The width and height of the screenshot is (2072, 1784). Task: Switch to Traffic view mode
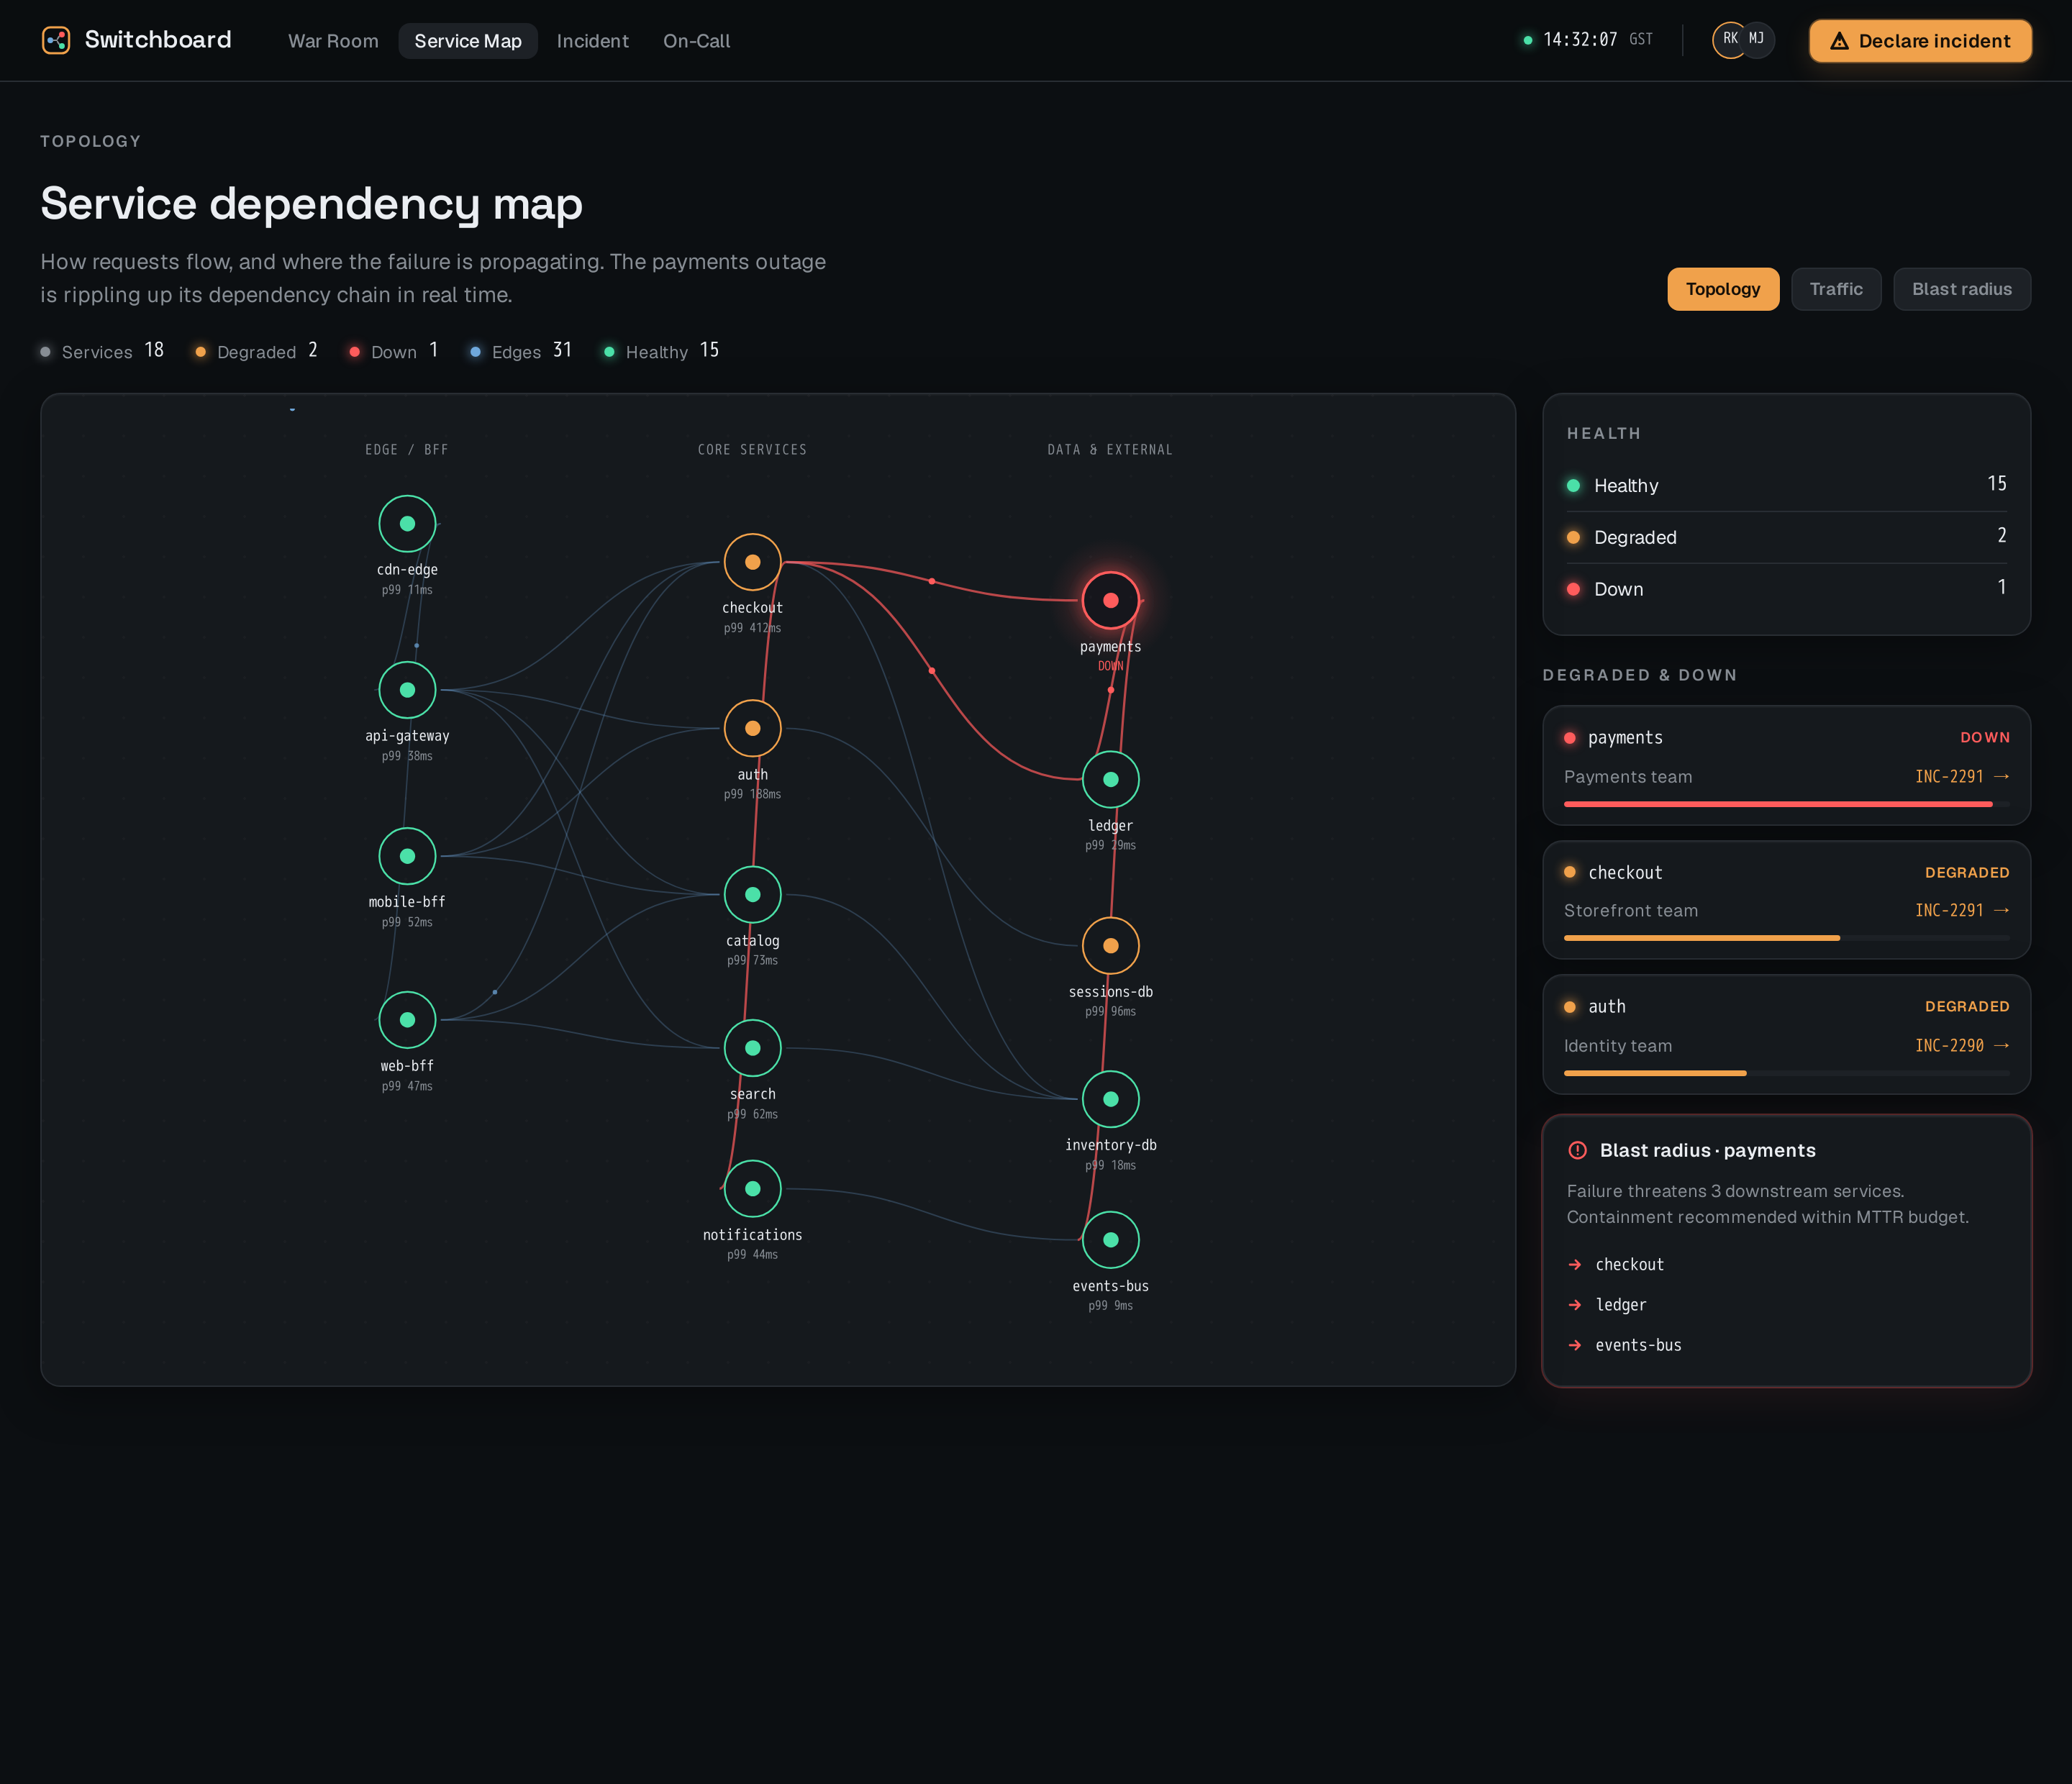coord(1836,289)
